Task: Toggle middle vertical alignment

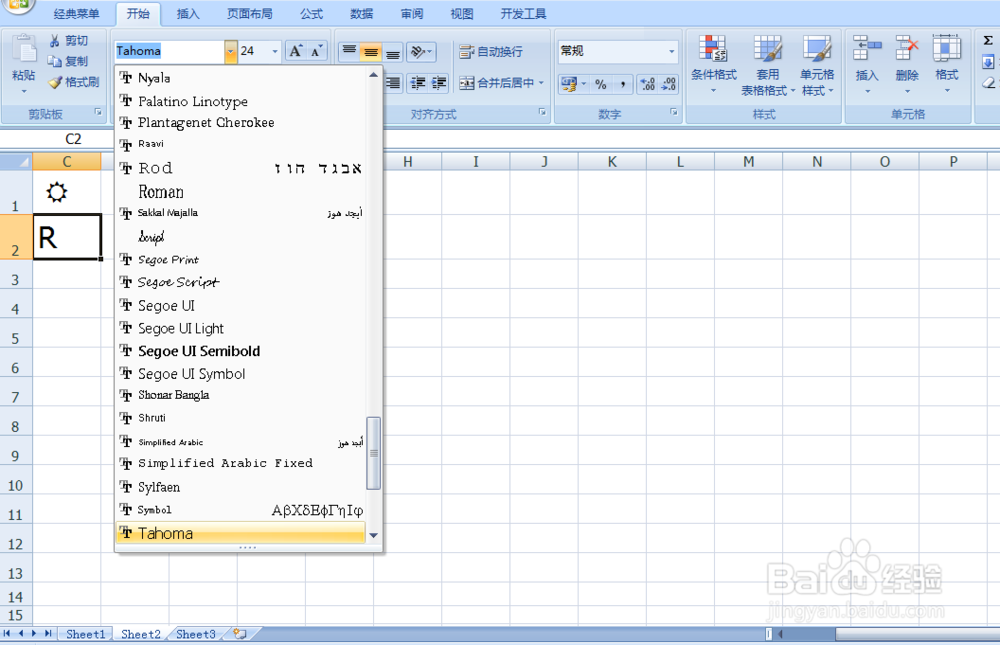Action: pos(371,51)
